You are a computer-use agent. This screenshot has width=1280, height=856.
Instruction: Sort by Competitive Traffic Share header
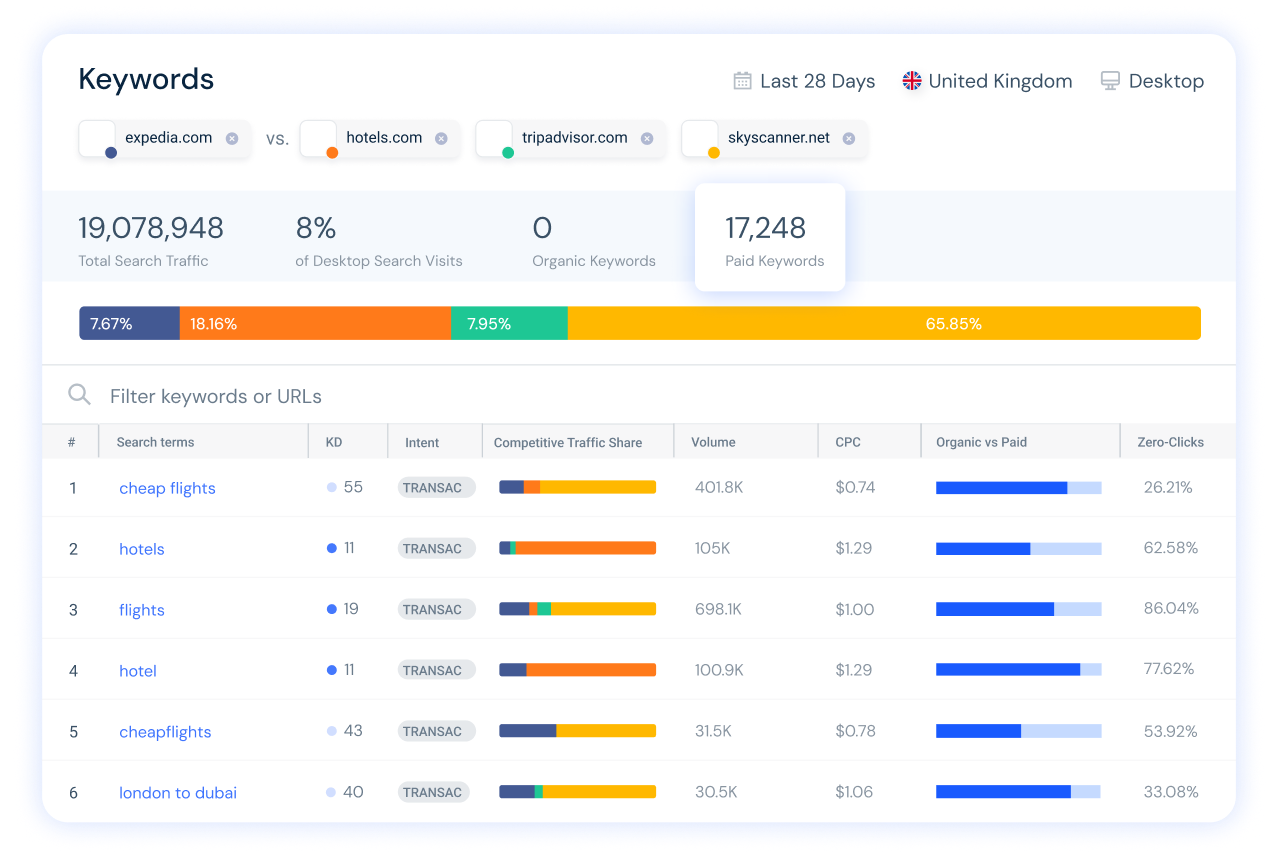(x=568, y=442)
